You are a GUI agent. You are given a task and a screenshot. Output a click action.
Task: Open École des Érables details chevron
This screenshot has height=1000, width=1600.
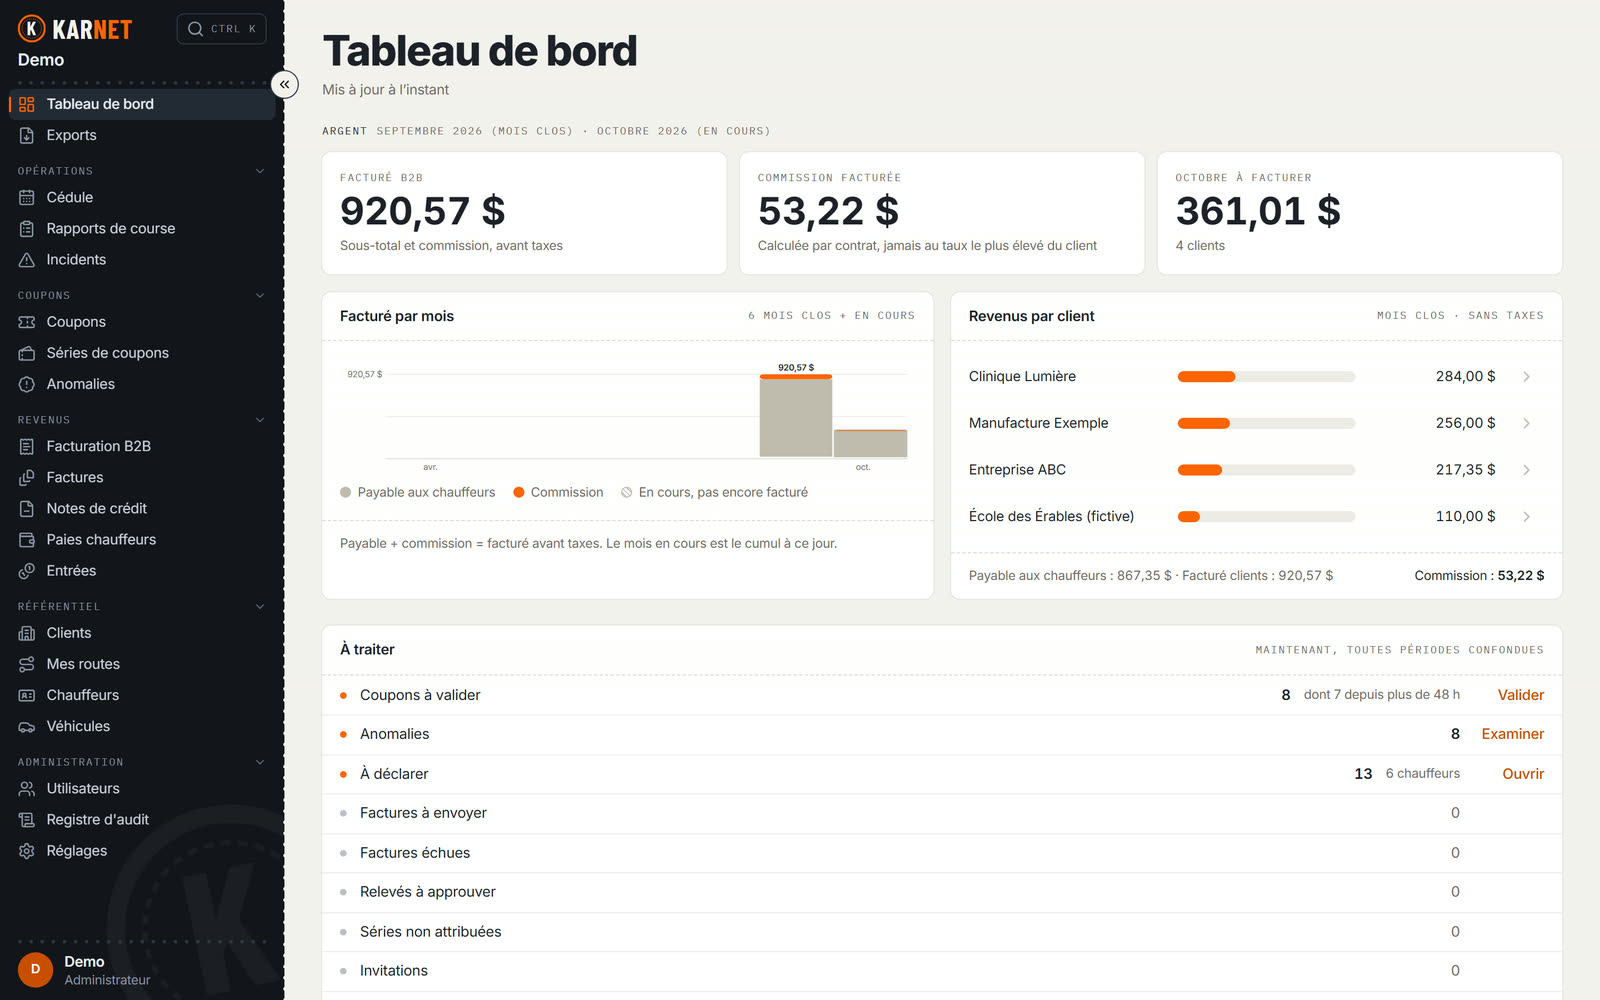pos(1527,517)
